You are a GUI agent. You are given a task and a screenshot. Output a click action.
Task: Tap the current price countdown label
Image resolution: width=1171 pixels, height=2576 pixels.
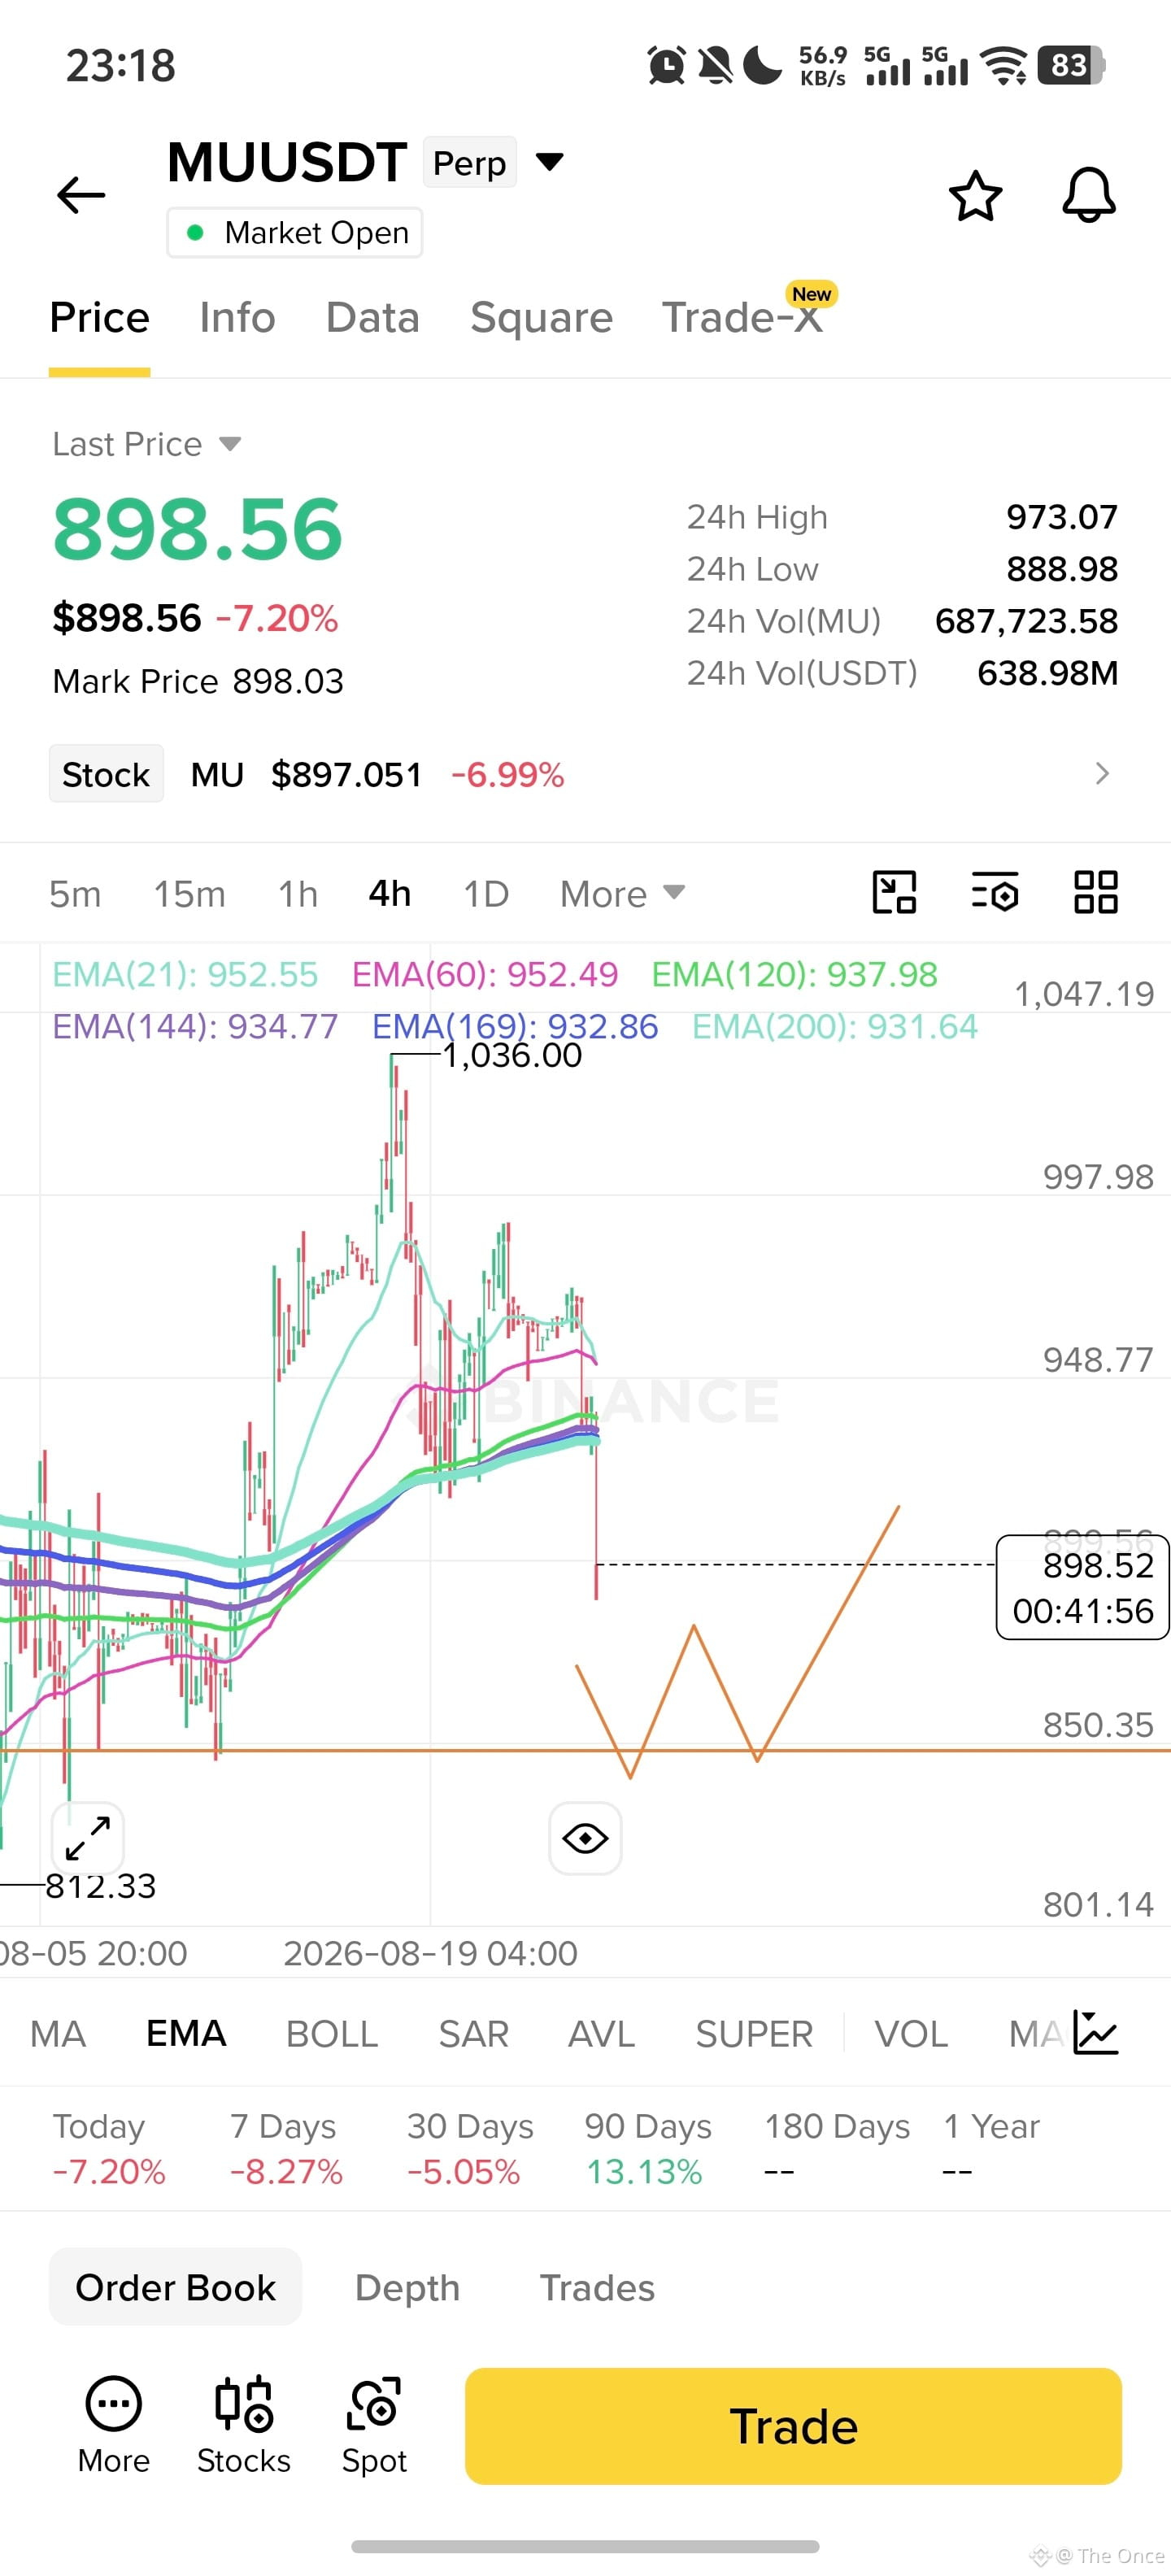pos(1083,1587)
